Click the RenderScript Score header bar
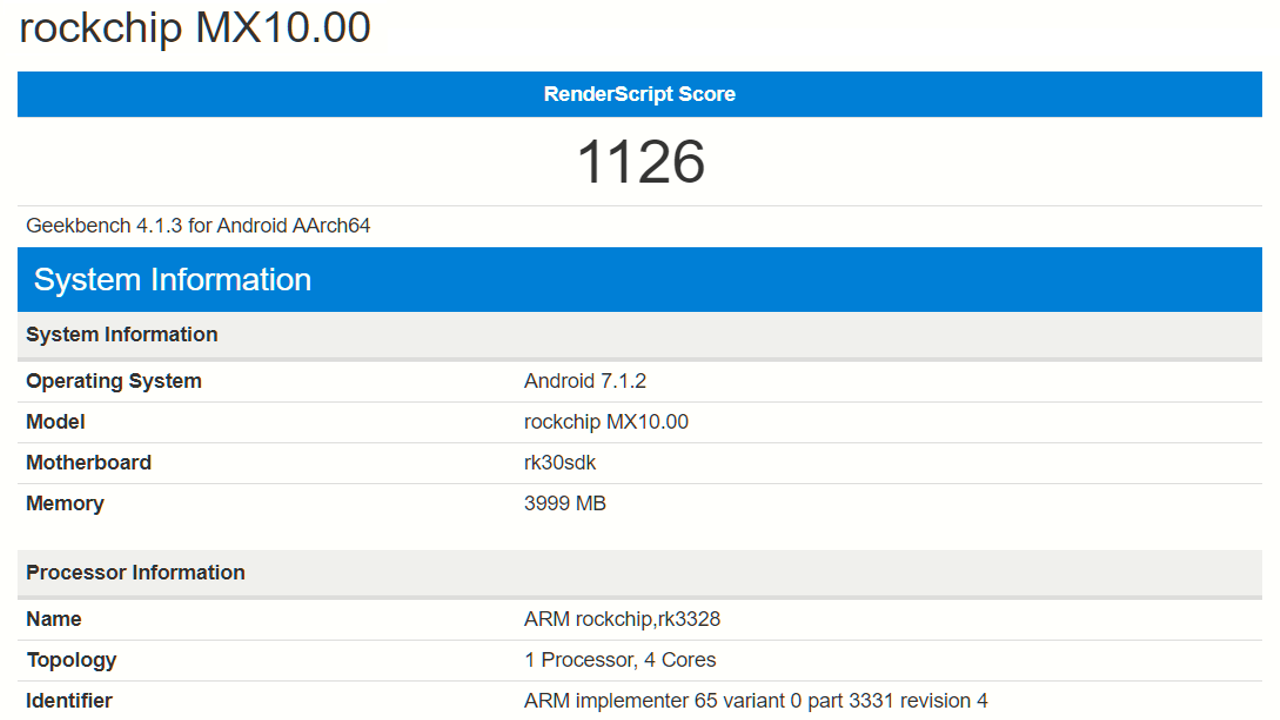1280x720 pixels. click(x=639, y=94)
